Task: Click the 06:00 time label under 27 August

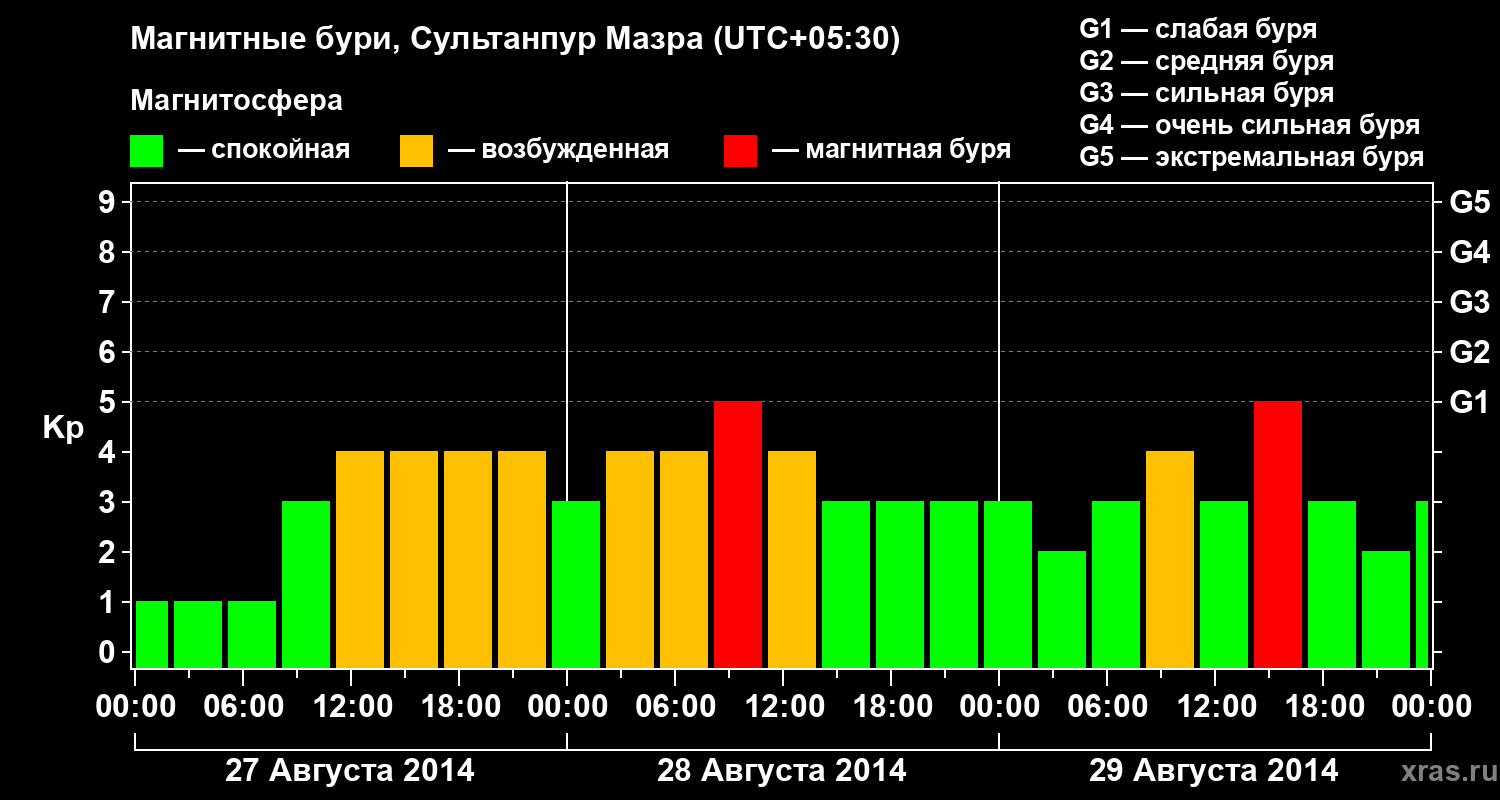Action: tap(242, 707)
